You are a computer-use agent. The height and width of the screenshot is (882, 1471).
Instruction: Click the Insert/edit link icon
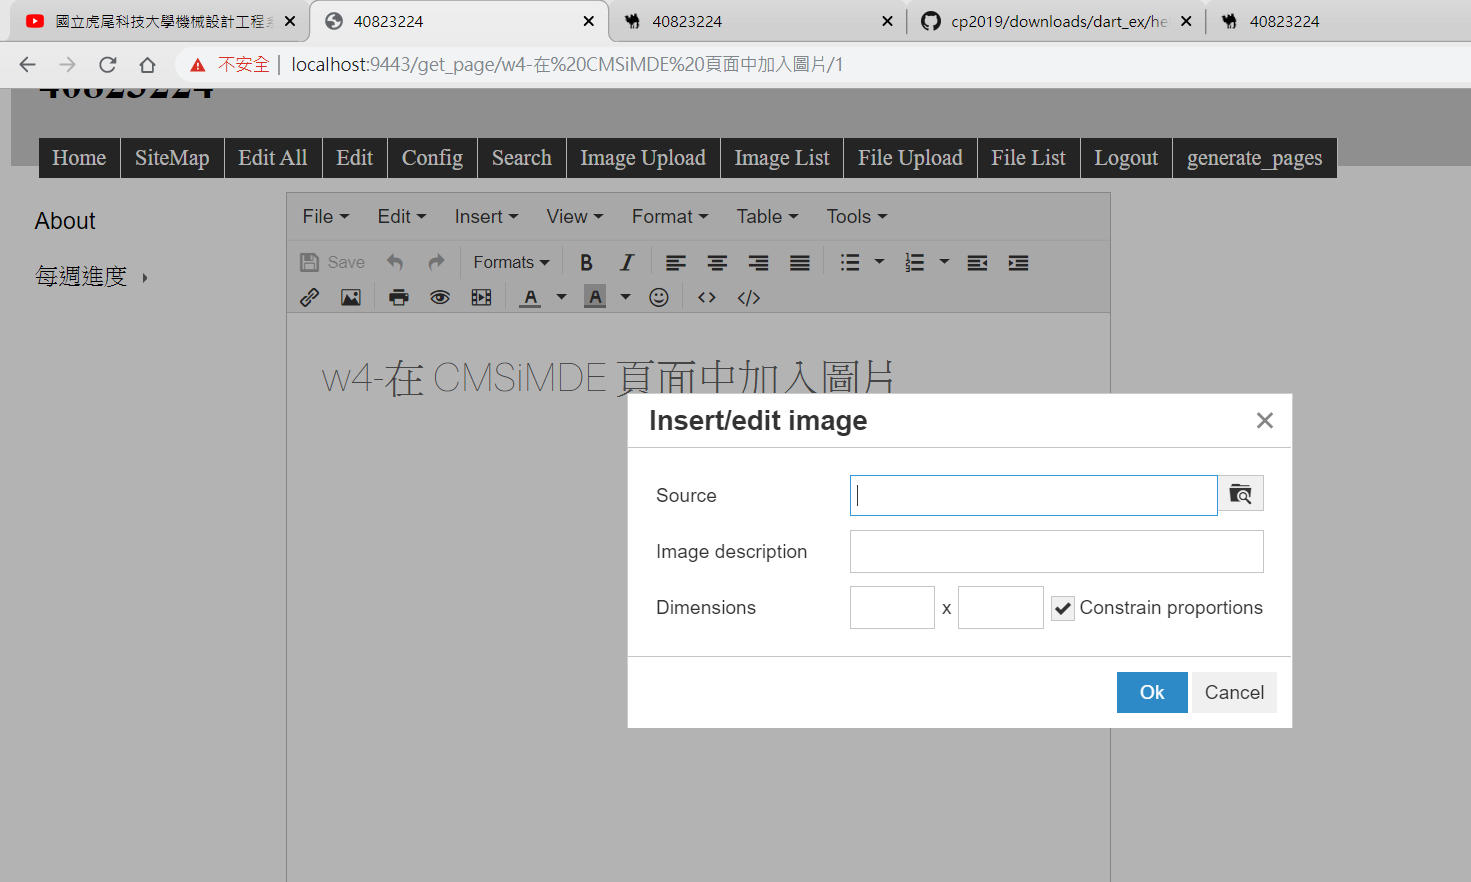(x=310, y=297)
